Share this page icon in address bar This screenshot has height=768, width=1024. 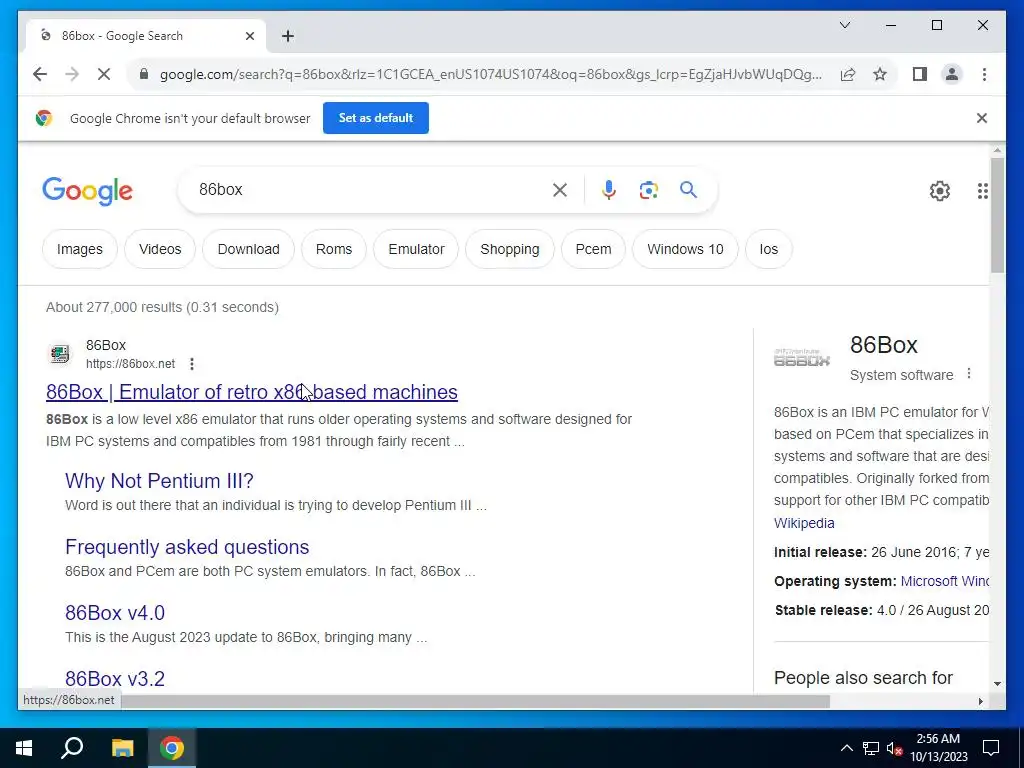(848, 74)
